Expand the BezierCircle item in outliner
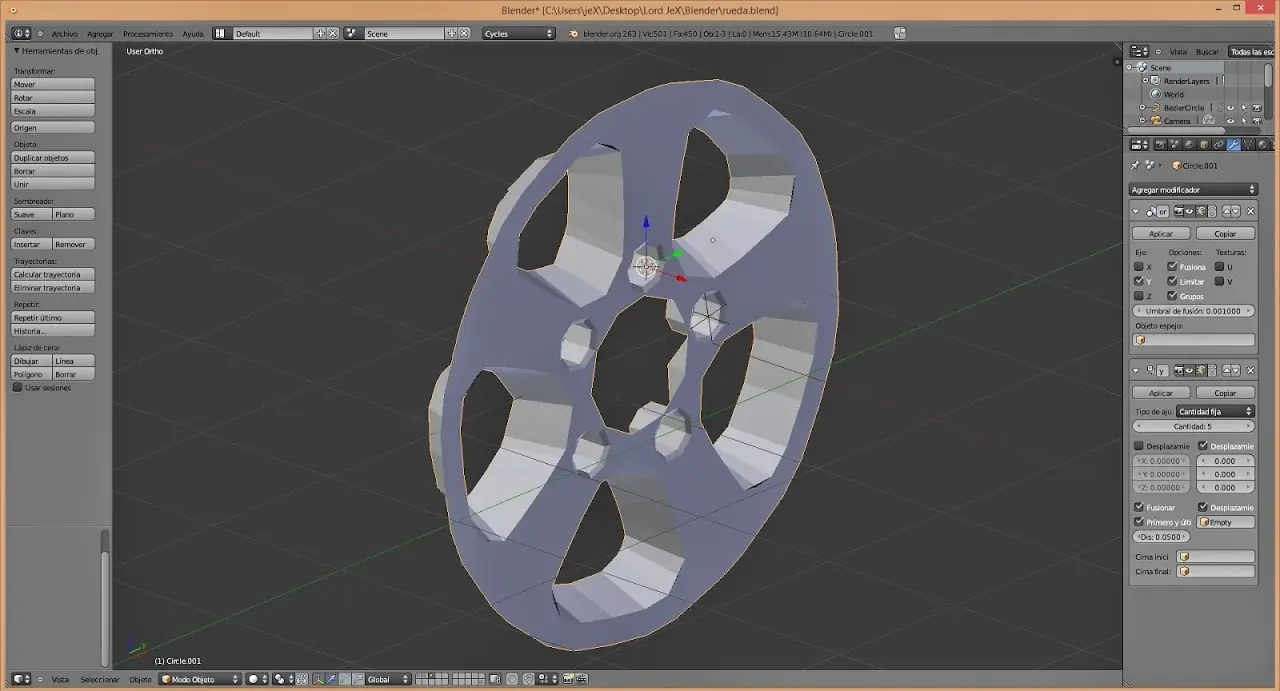This screenshot has height=691, width=1280. (x=1142, y=107)
